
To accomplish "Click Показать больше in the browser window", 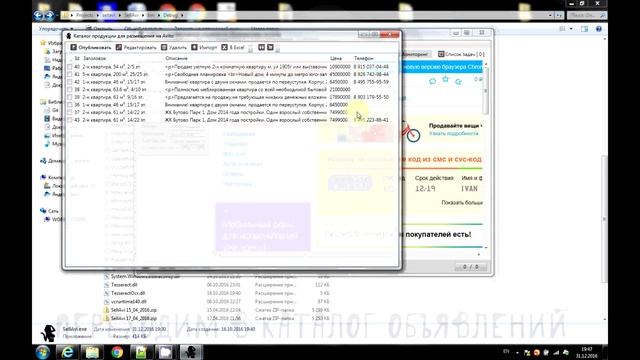I will [x=462, y=202].
